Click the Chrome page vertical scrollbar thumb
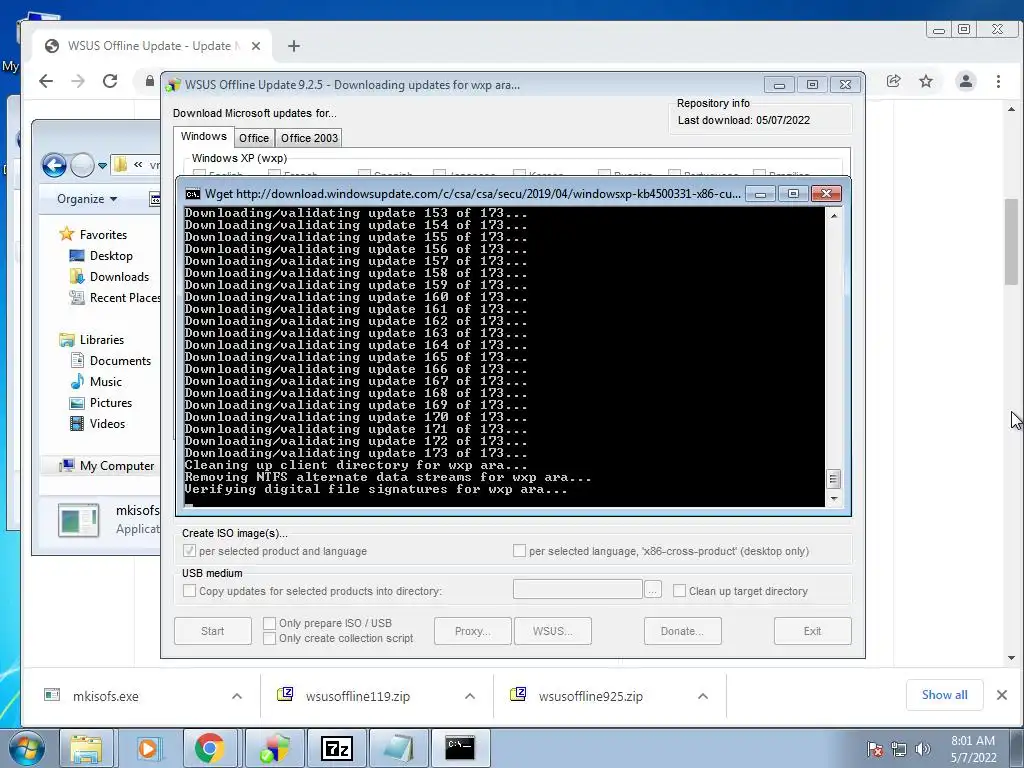The height and width of the screenshot is (768, 1024). (x=1012, y=242)
